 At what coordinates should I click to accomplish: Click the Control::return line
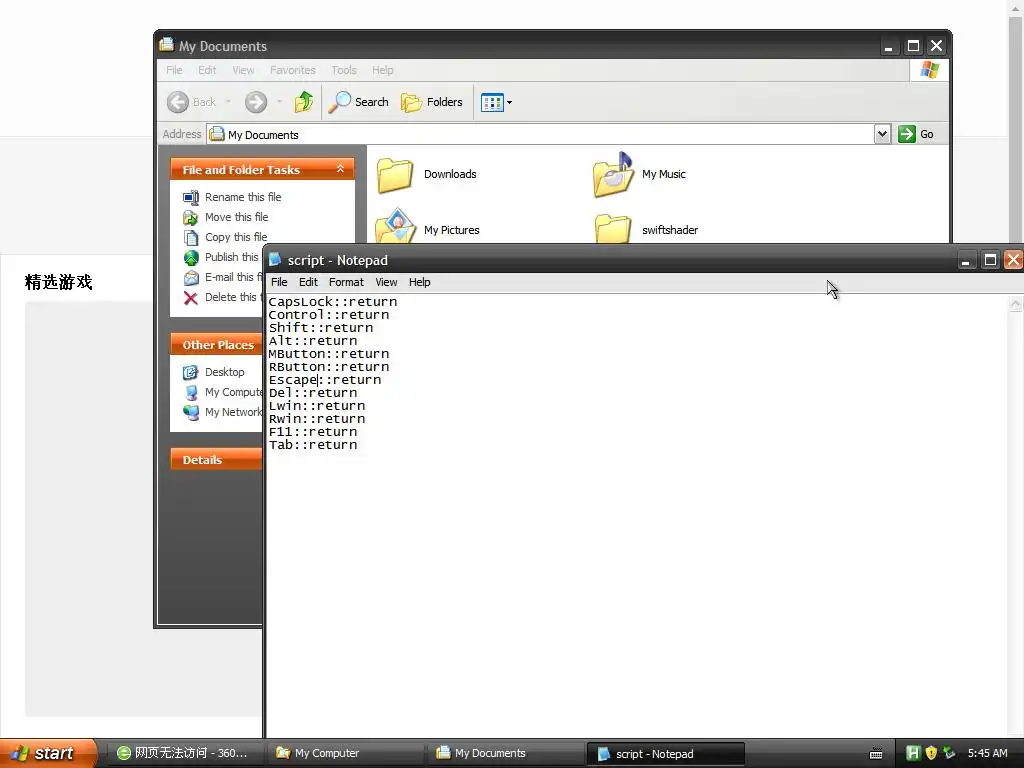(x=328, y=315)
